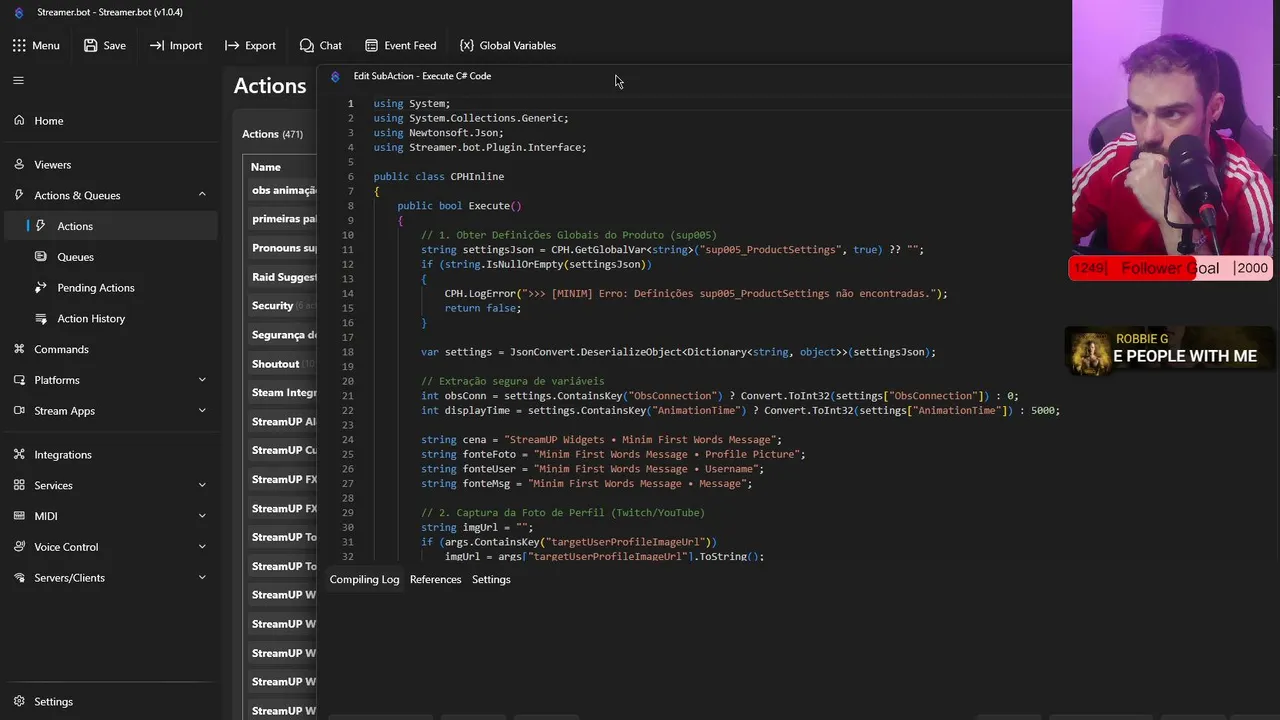Open the Menu grid icon

(x=19, y=45)
